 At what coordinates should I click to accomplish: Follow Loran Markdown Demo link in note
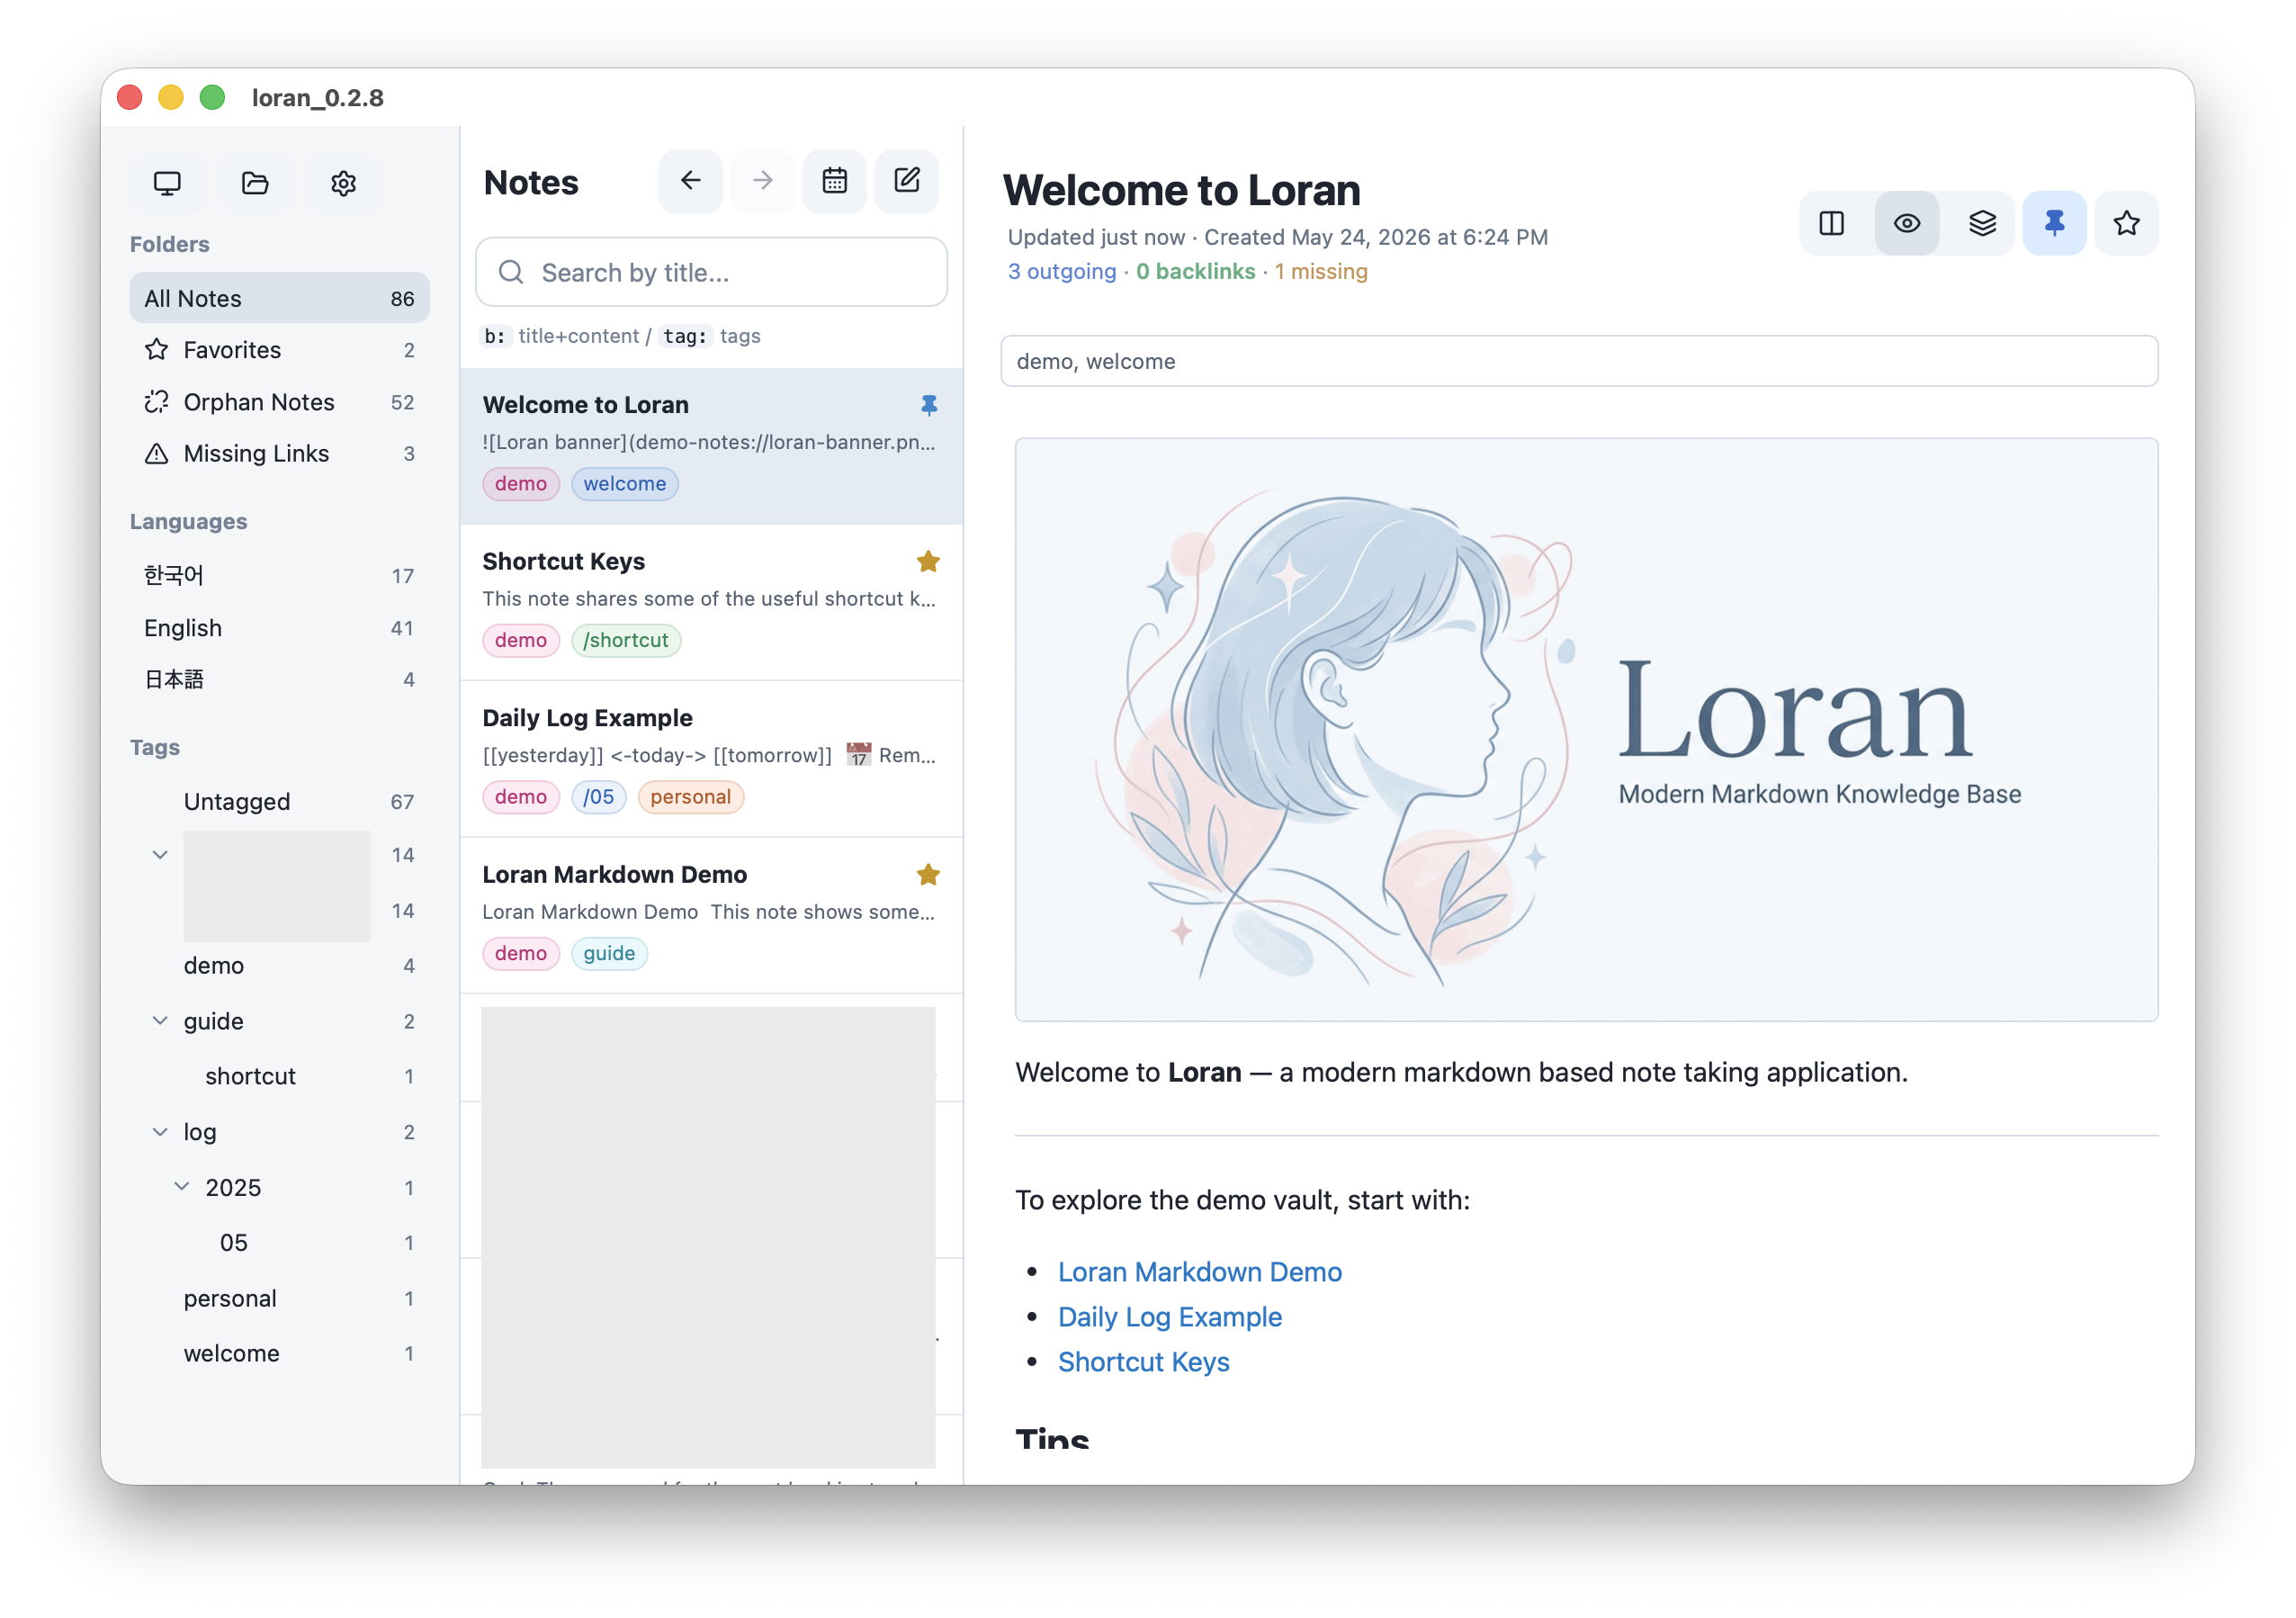click(1200, 1271)
